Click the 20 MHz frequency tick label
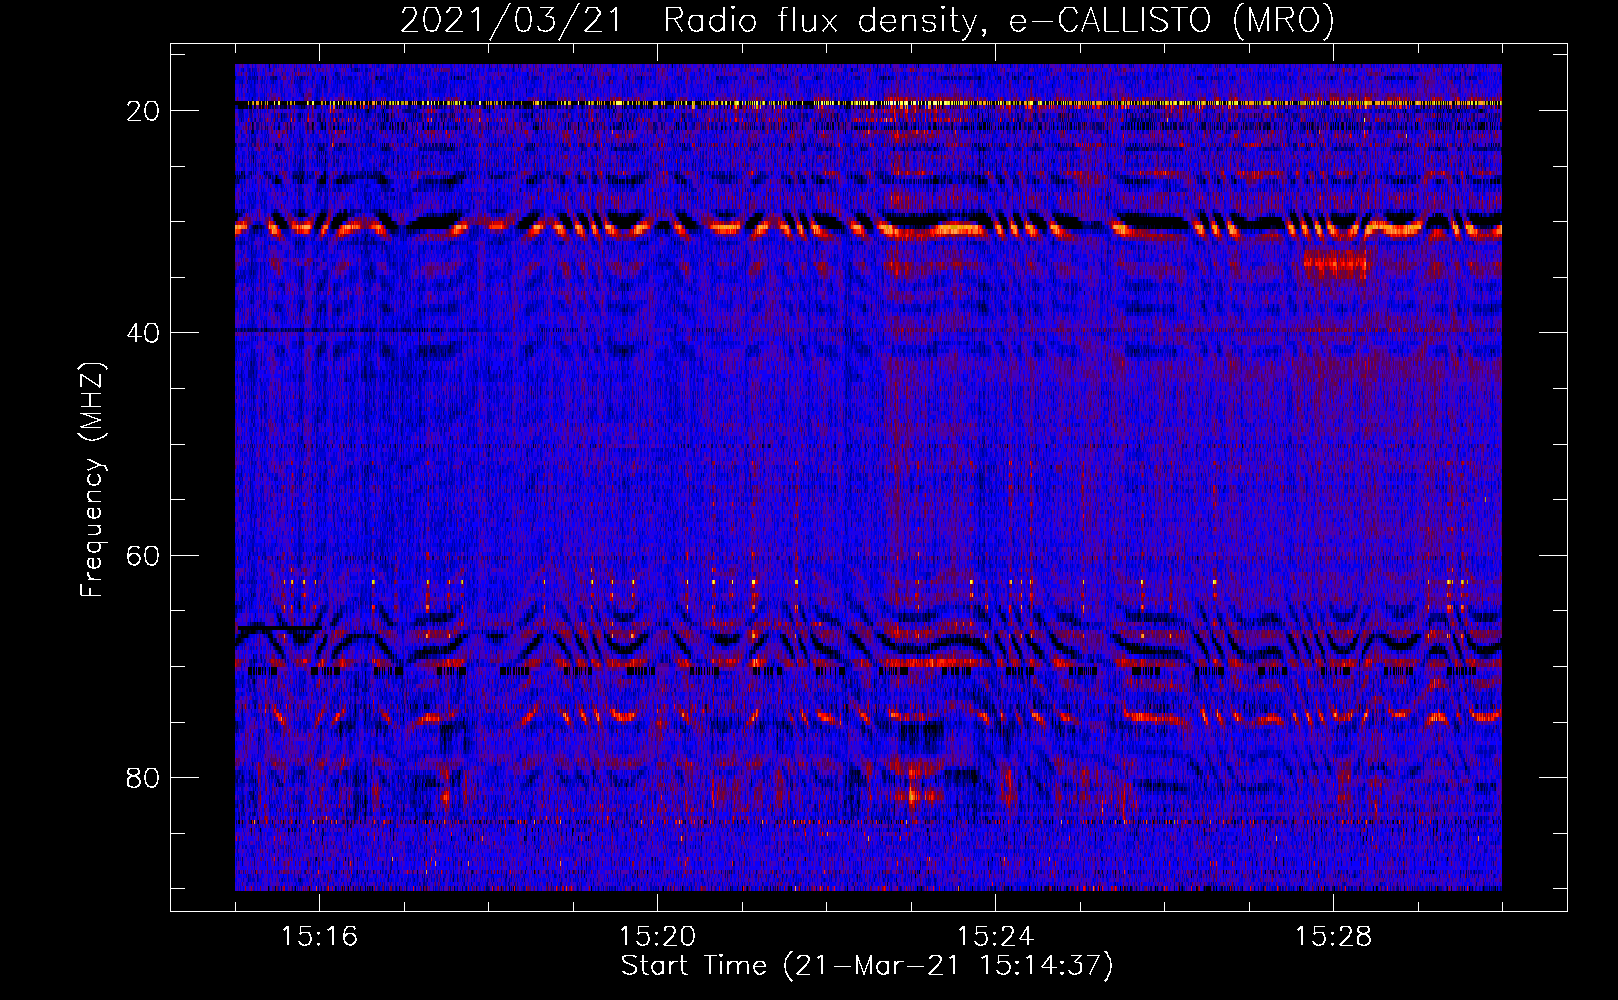Image resolution: width=1618 pixels, height=1000 pixels. pos(143,110)
